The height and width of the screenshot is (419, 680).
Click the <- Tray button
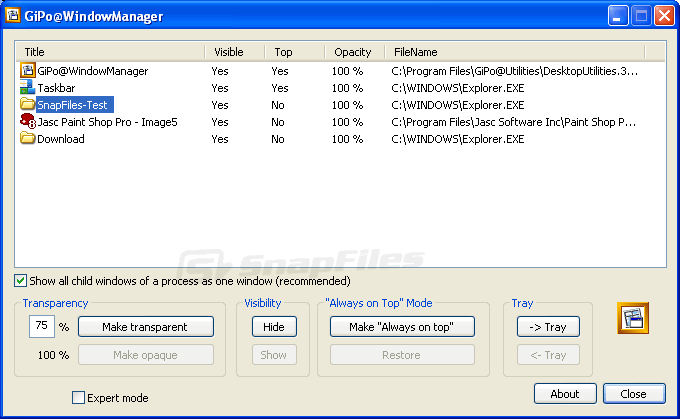point(548,355)
